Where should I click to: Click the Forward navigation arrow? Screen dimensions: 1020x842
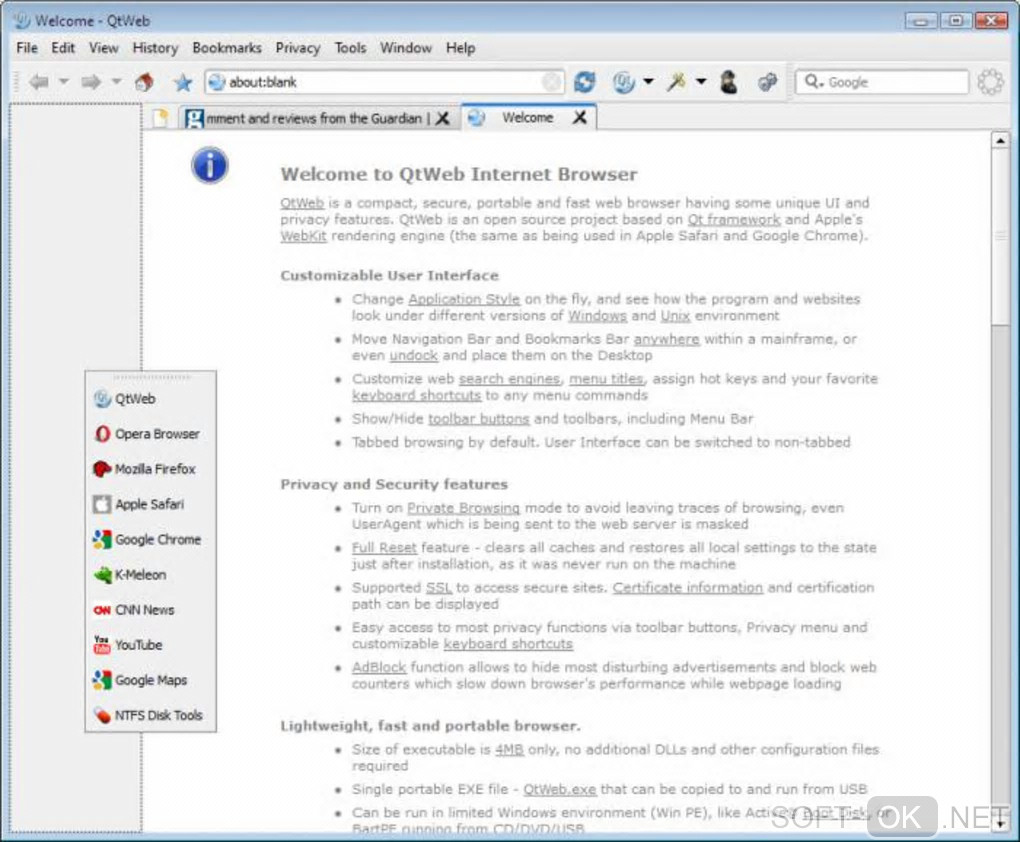click(91, 82)
